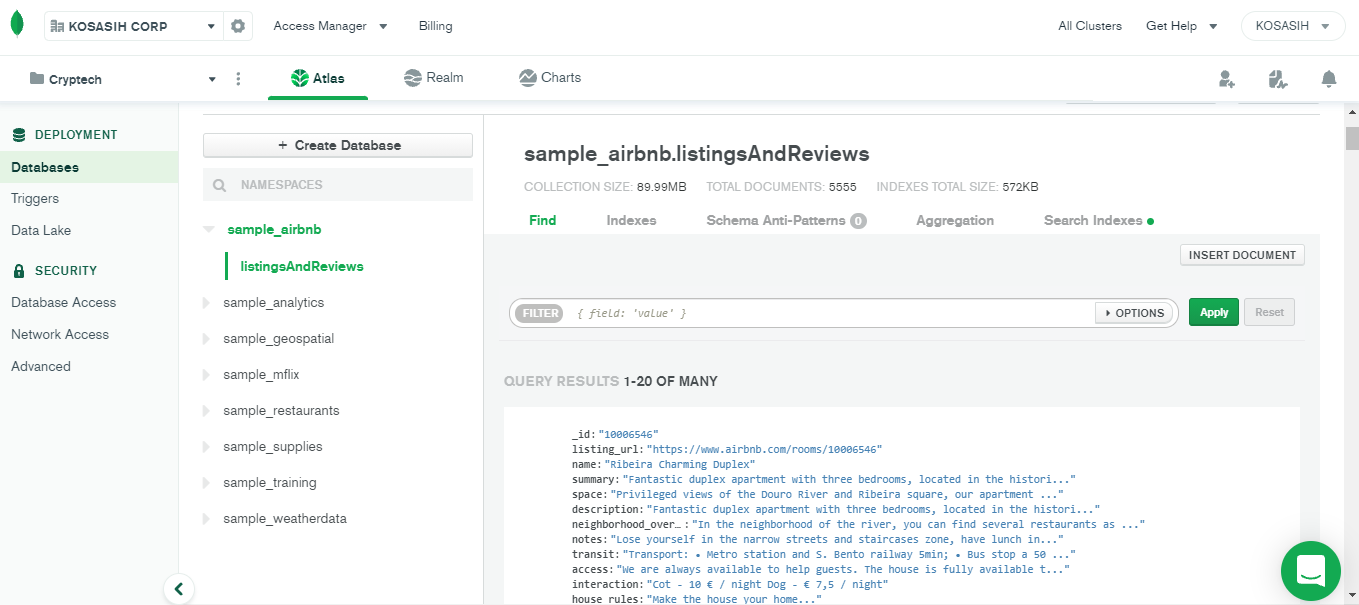The height and width of the screenshot is (605, 1359).
Task: Click the sample_mflix database name
Action: click(261, 375)
